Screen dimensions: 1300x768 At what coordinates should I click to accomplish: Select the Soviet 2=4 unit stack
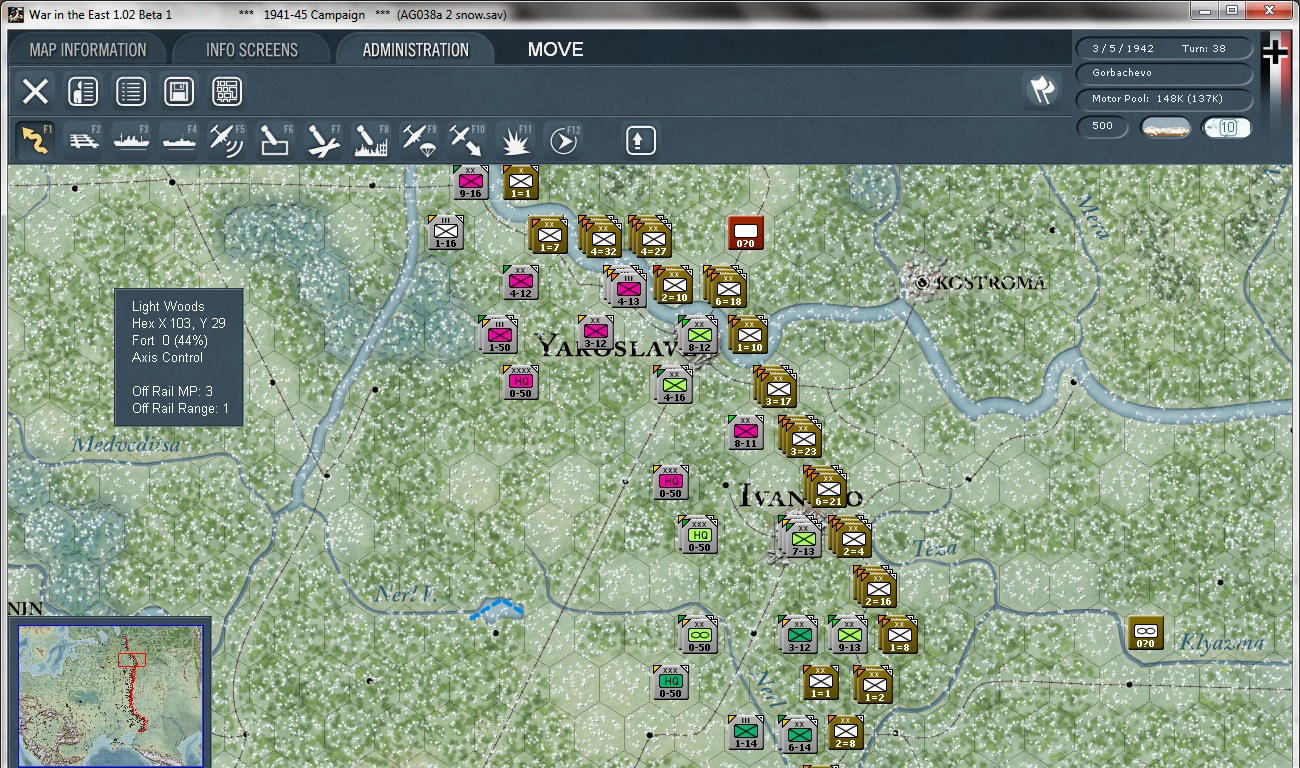click(x=852, y=538)
